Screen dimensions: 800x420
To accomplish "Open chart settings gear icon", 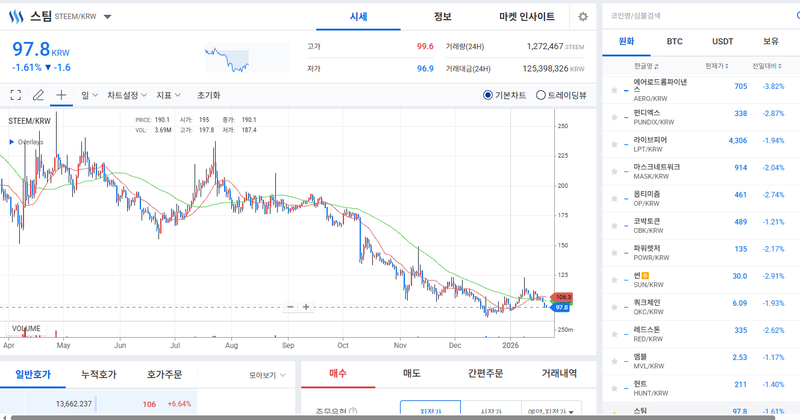I will pos(583,17).
